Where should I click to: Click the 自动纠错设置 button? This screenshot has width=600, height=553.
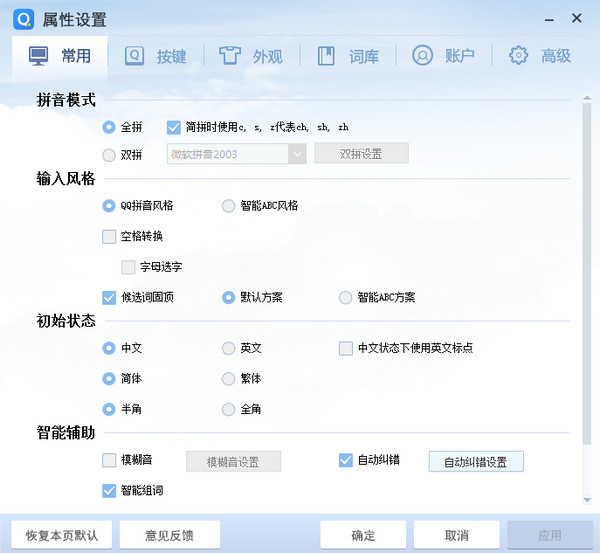pyautogui.click(x=476, y=461)
